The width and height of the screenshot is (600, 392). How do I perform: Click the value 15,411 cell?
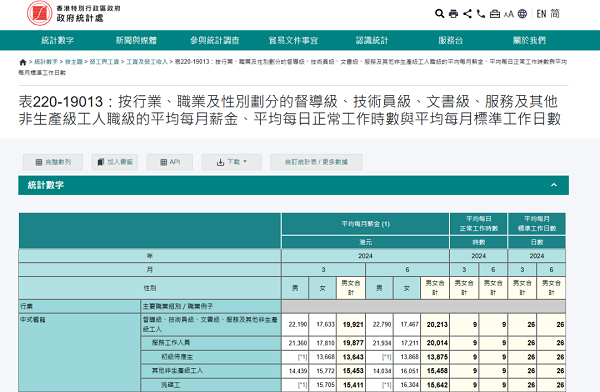coord(351,385)
